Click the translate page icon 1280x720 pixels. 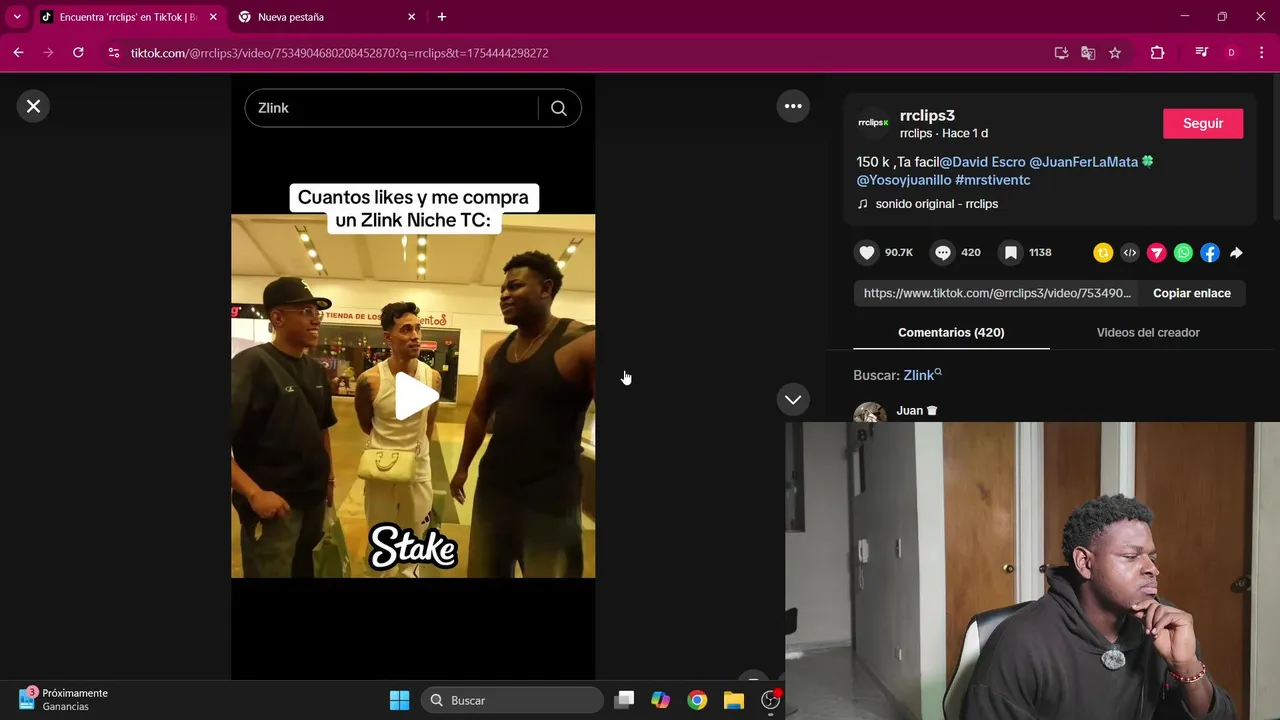pos(1088,53)
